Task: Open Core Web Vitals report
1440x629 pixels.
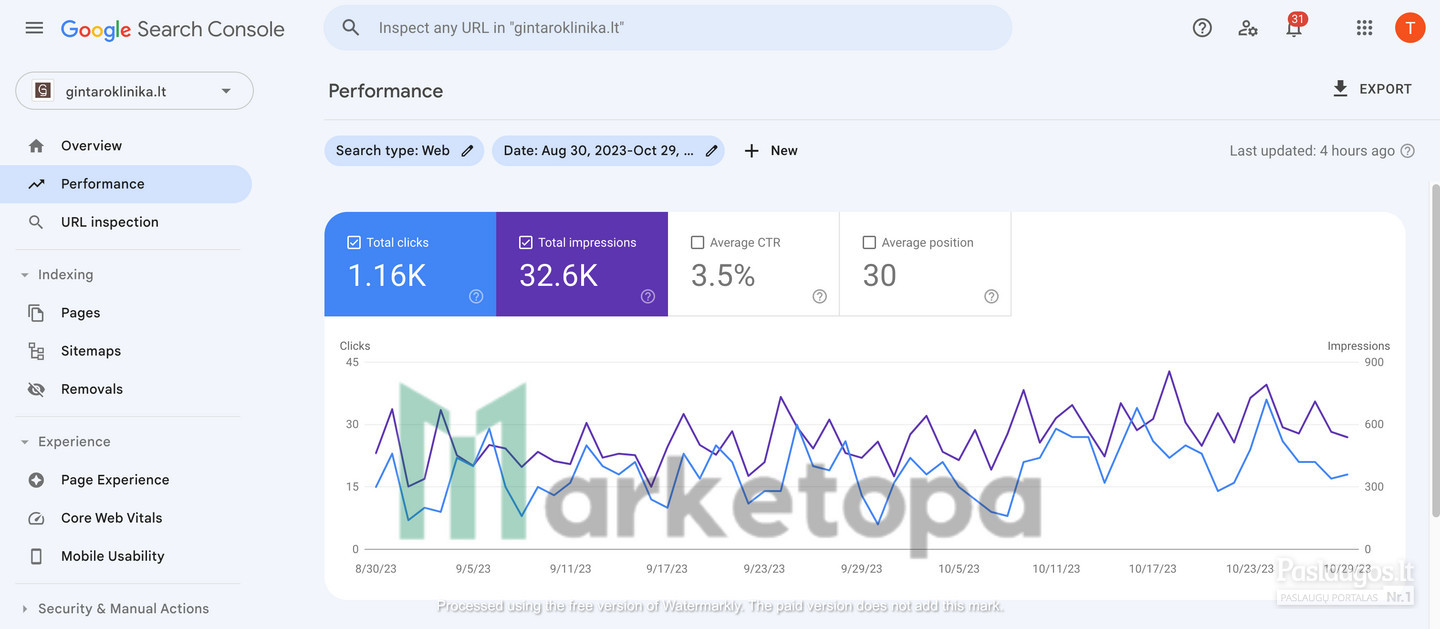Action: point(126,518)
